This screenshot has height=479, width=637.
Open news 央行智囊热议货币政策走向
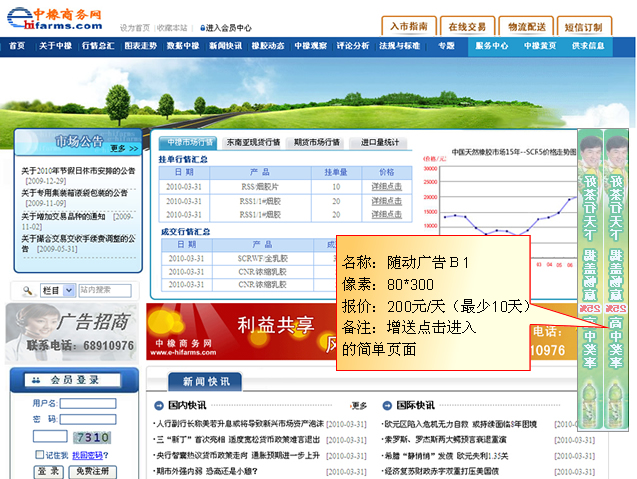(238, 456)
